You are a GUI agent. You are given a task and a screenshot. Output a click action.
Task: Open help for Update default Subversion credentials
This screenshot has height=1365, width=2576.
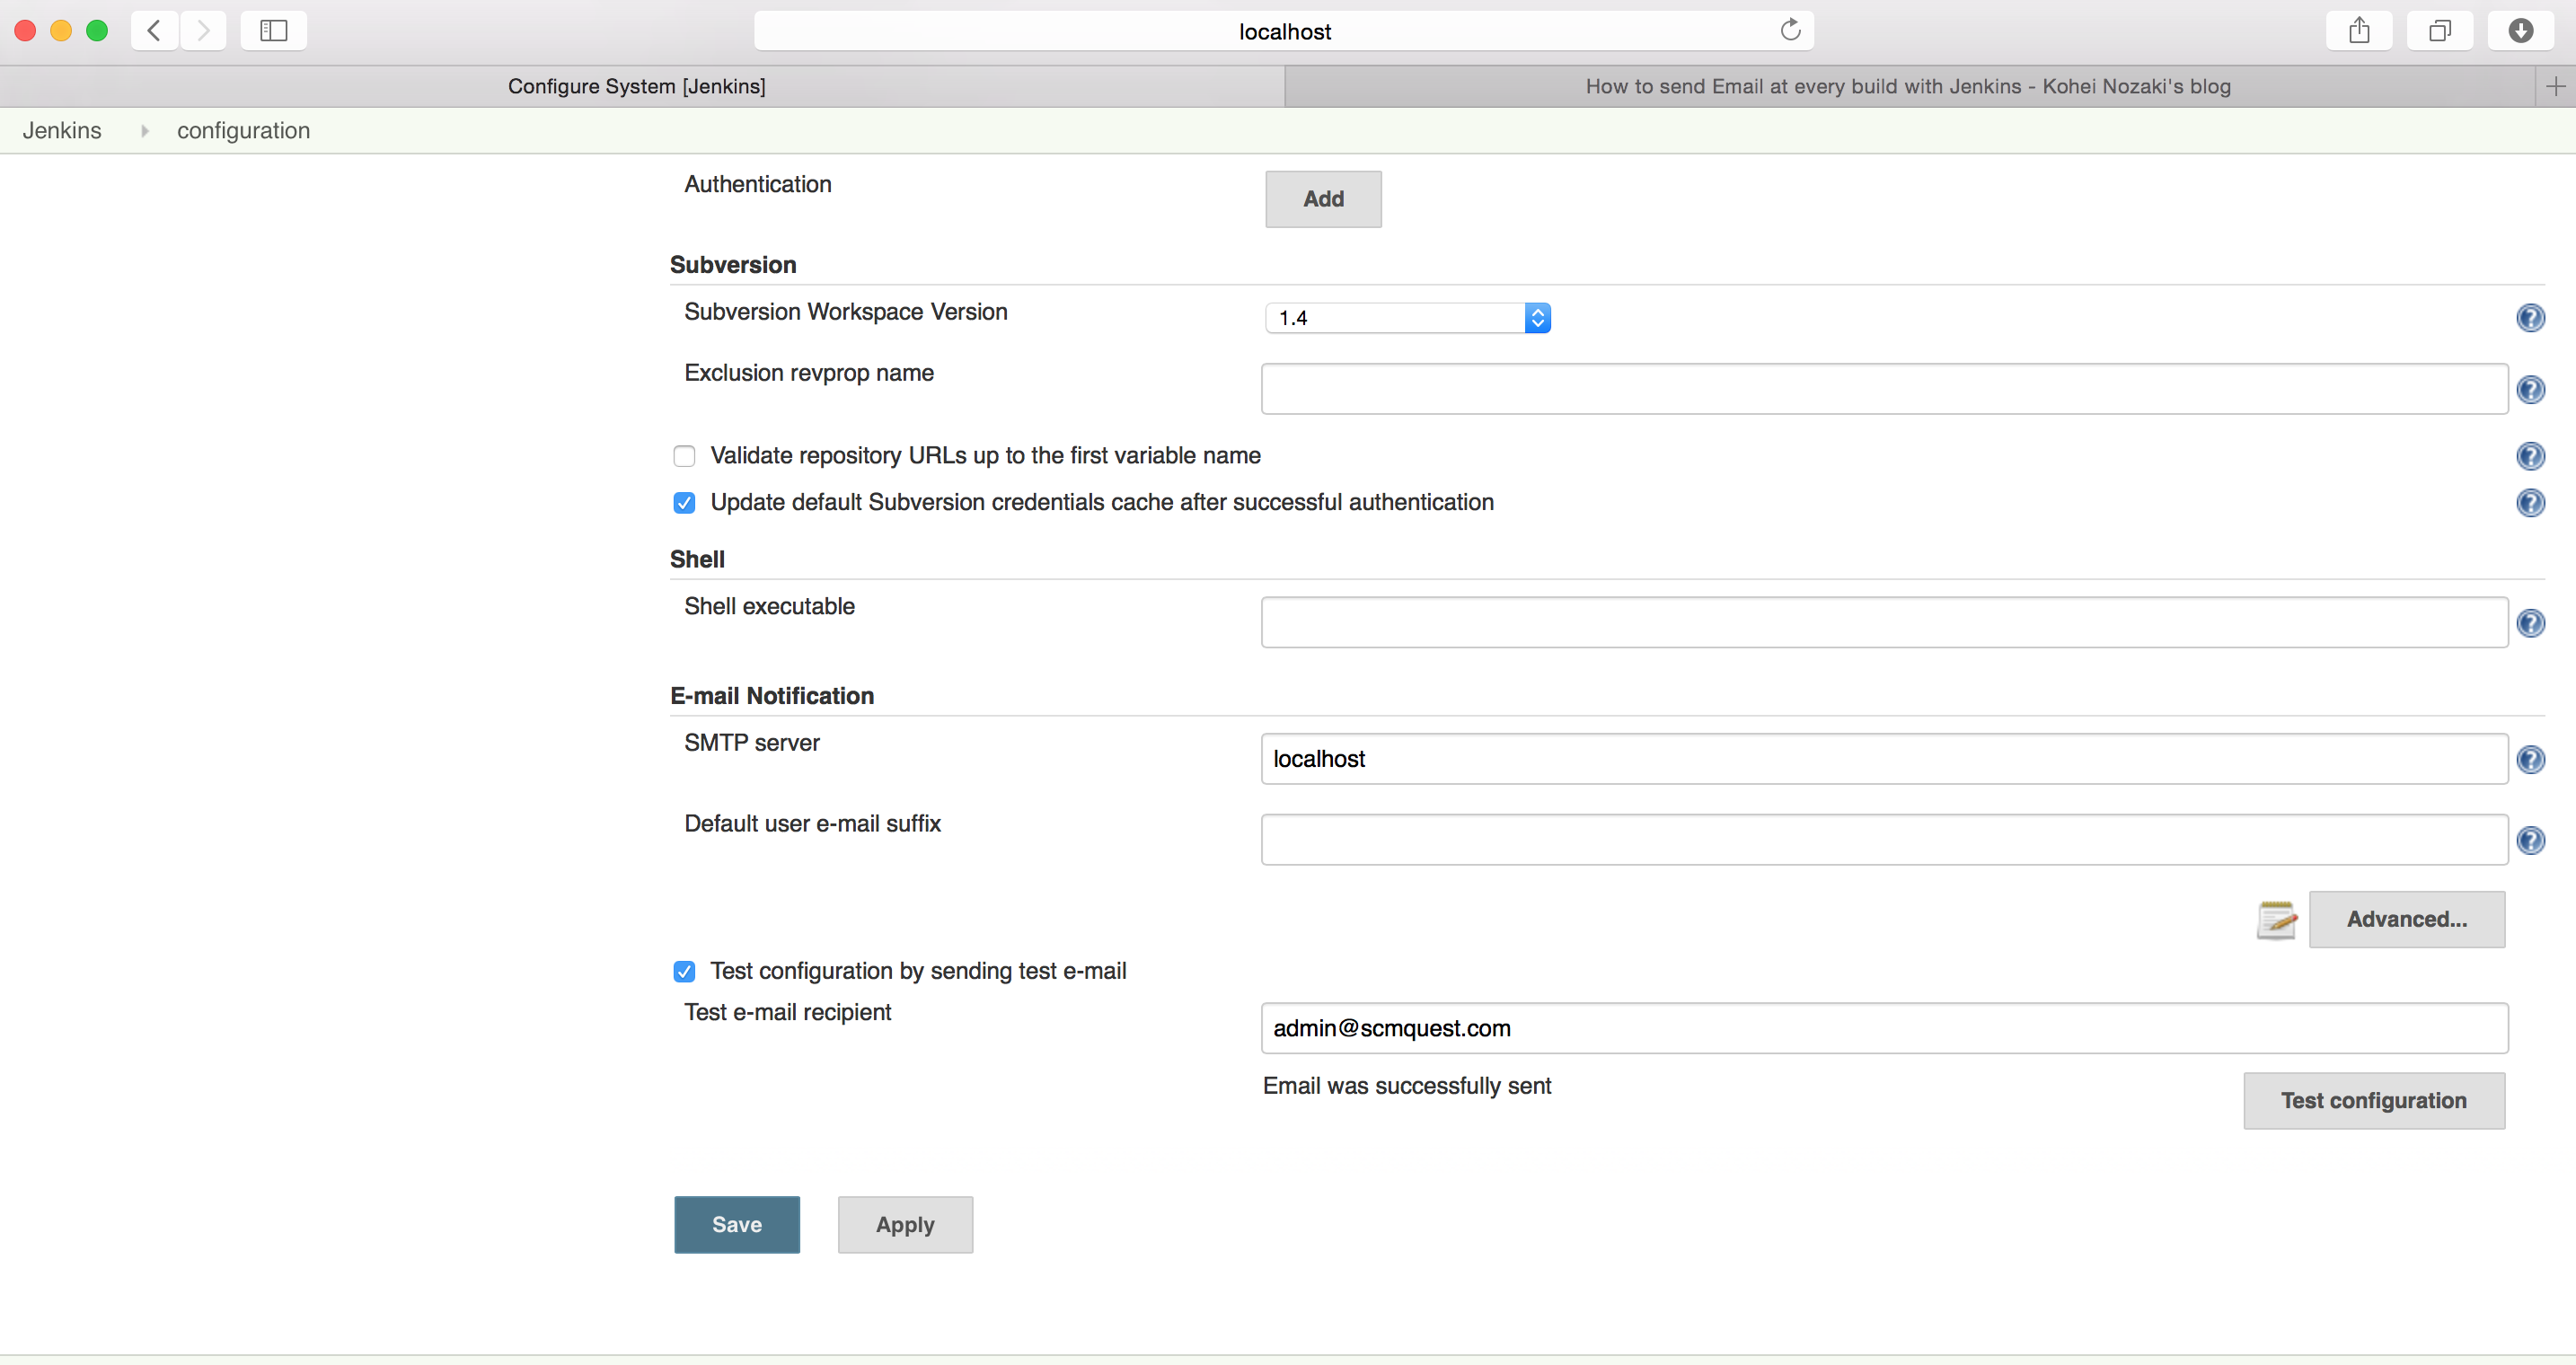[2530, 502]
